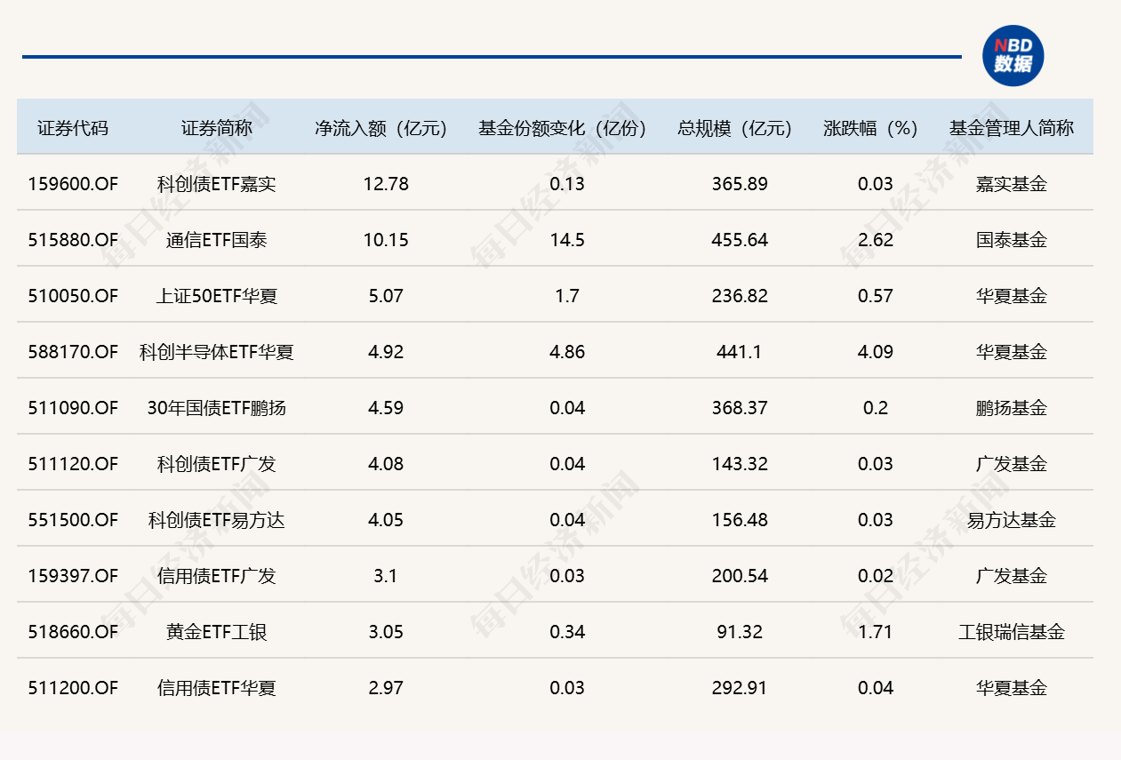Click share change value 0.34
Screen dimensions: 1121x760
[x=567, y=631]
